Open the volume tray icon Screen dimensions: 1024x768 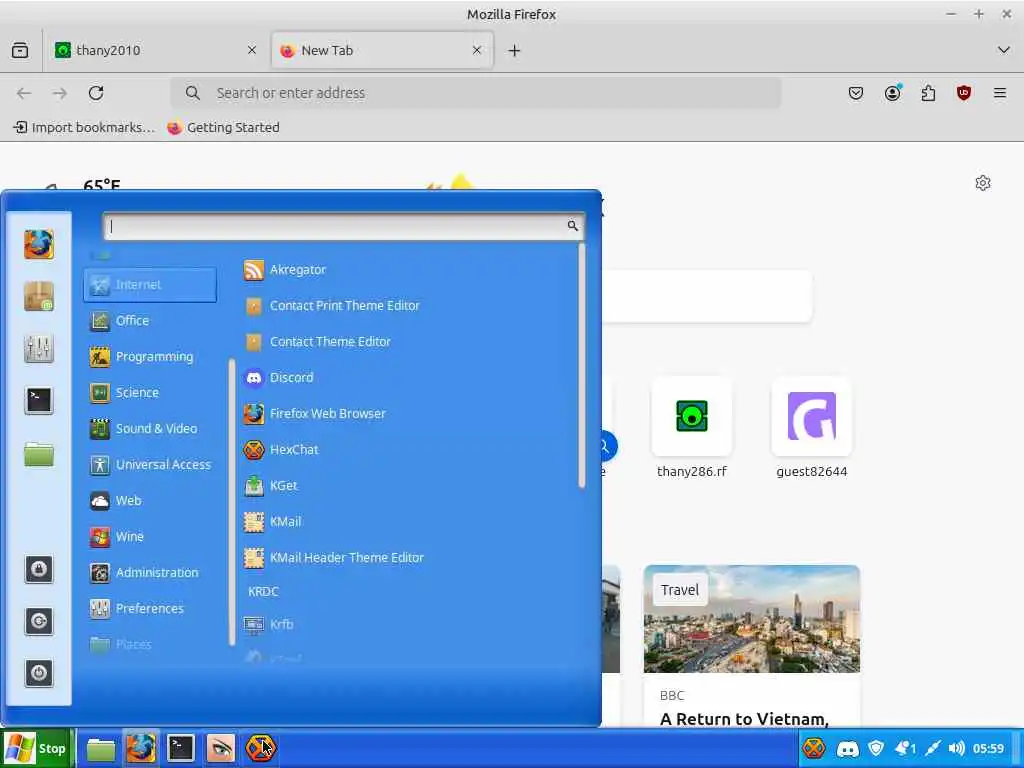[957, 748]
